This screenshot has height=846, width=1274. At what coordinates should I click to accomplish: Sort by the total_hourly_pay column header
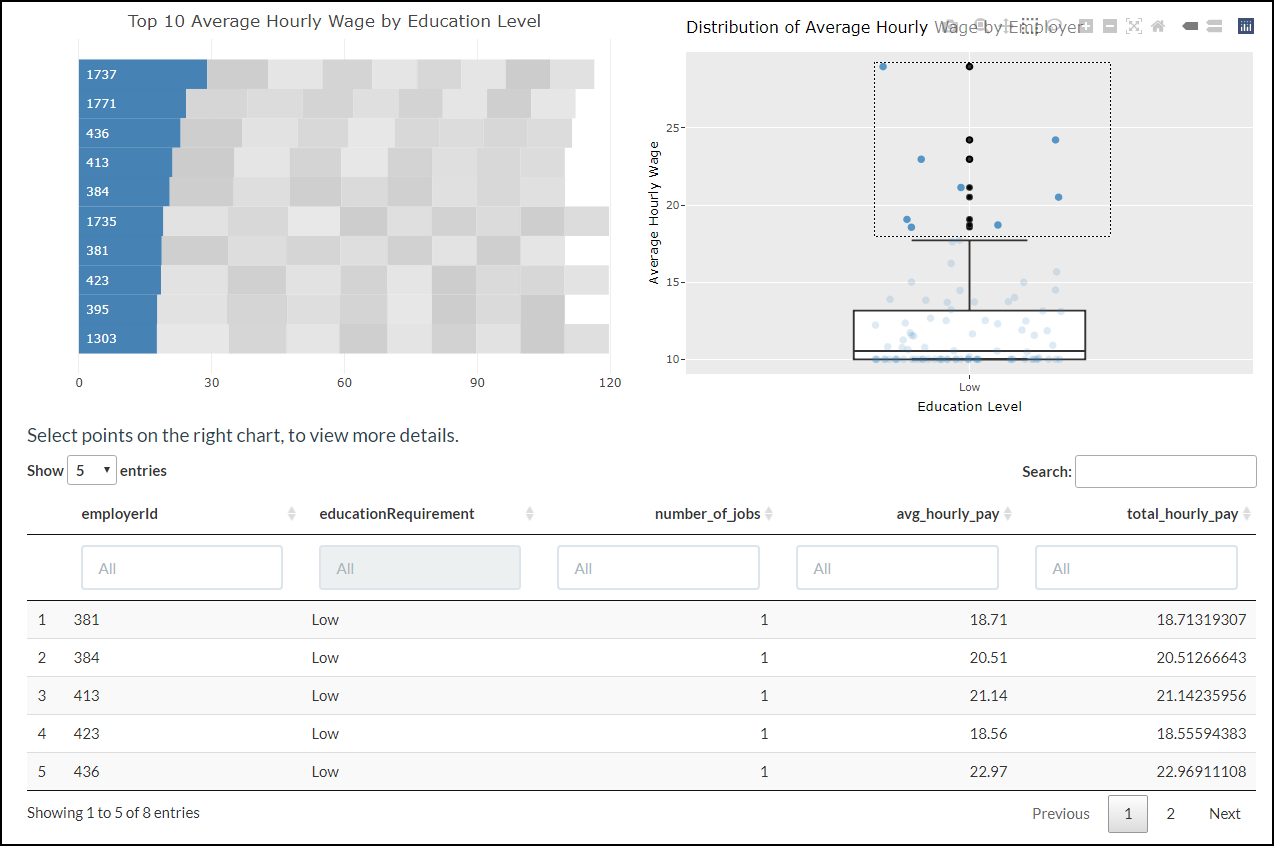(x=1182, y=514)
